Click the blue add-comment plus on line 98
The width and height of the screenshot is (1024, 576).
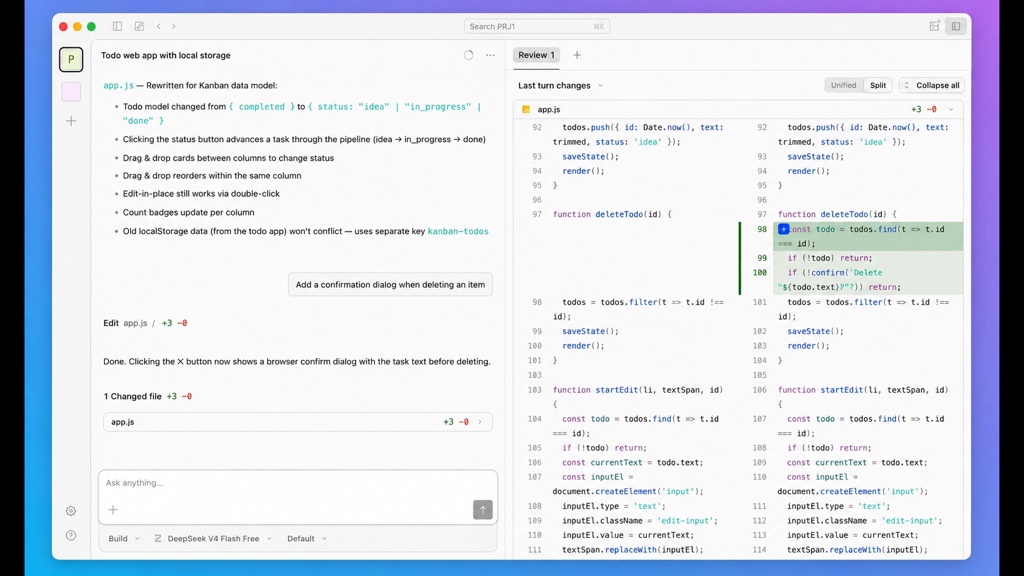click(783, 229)
